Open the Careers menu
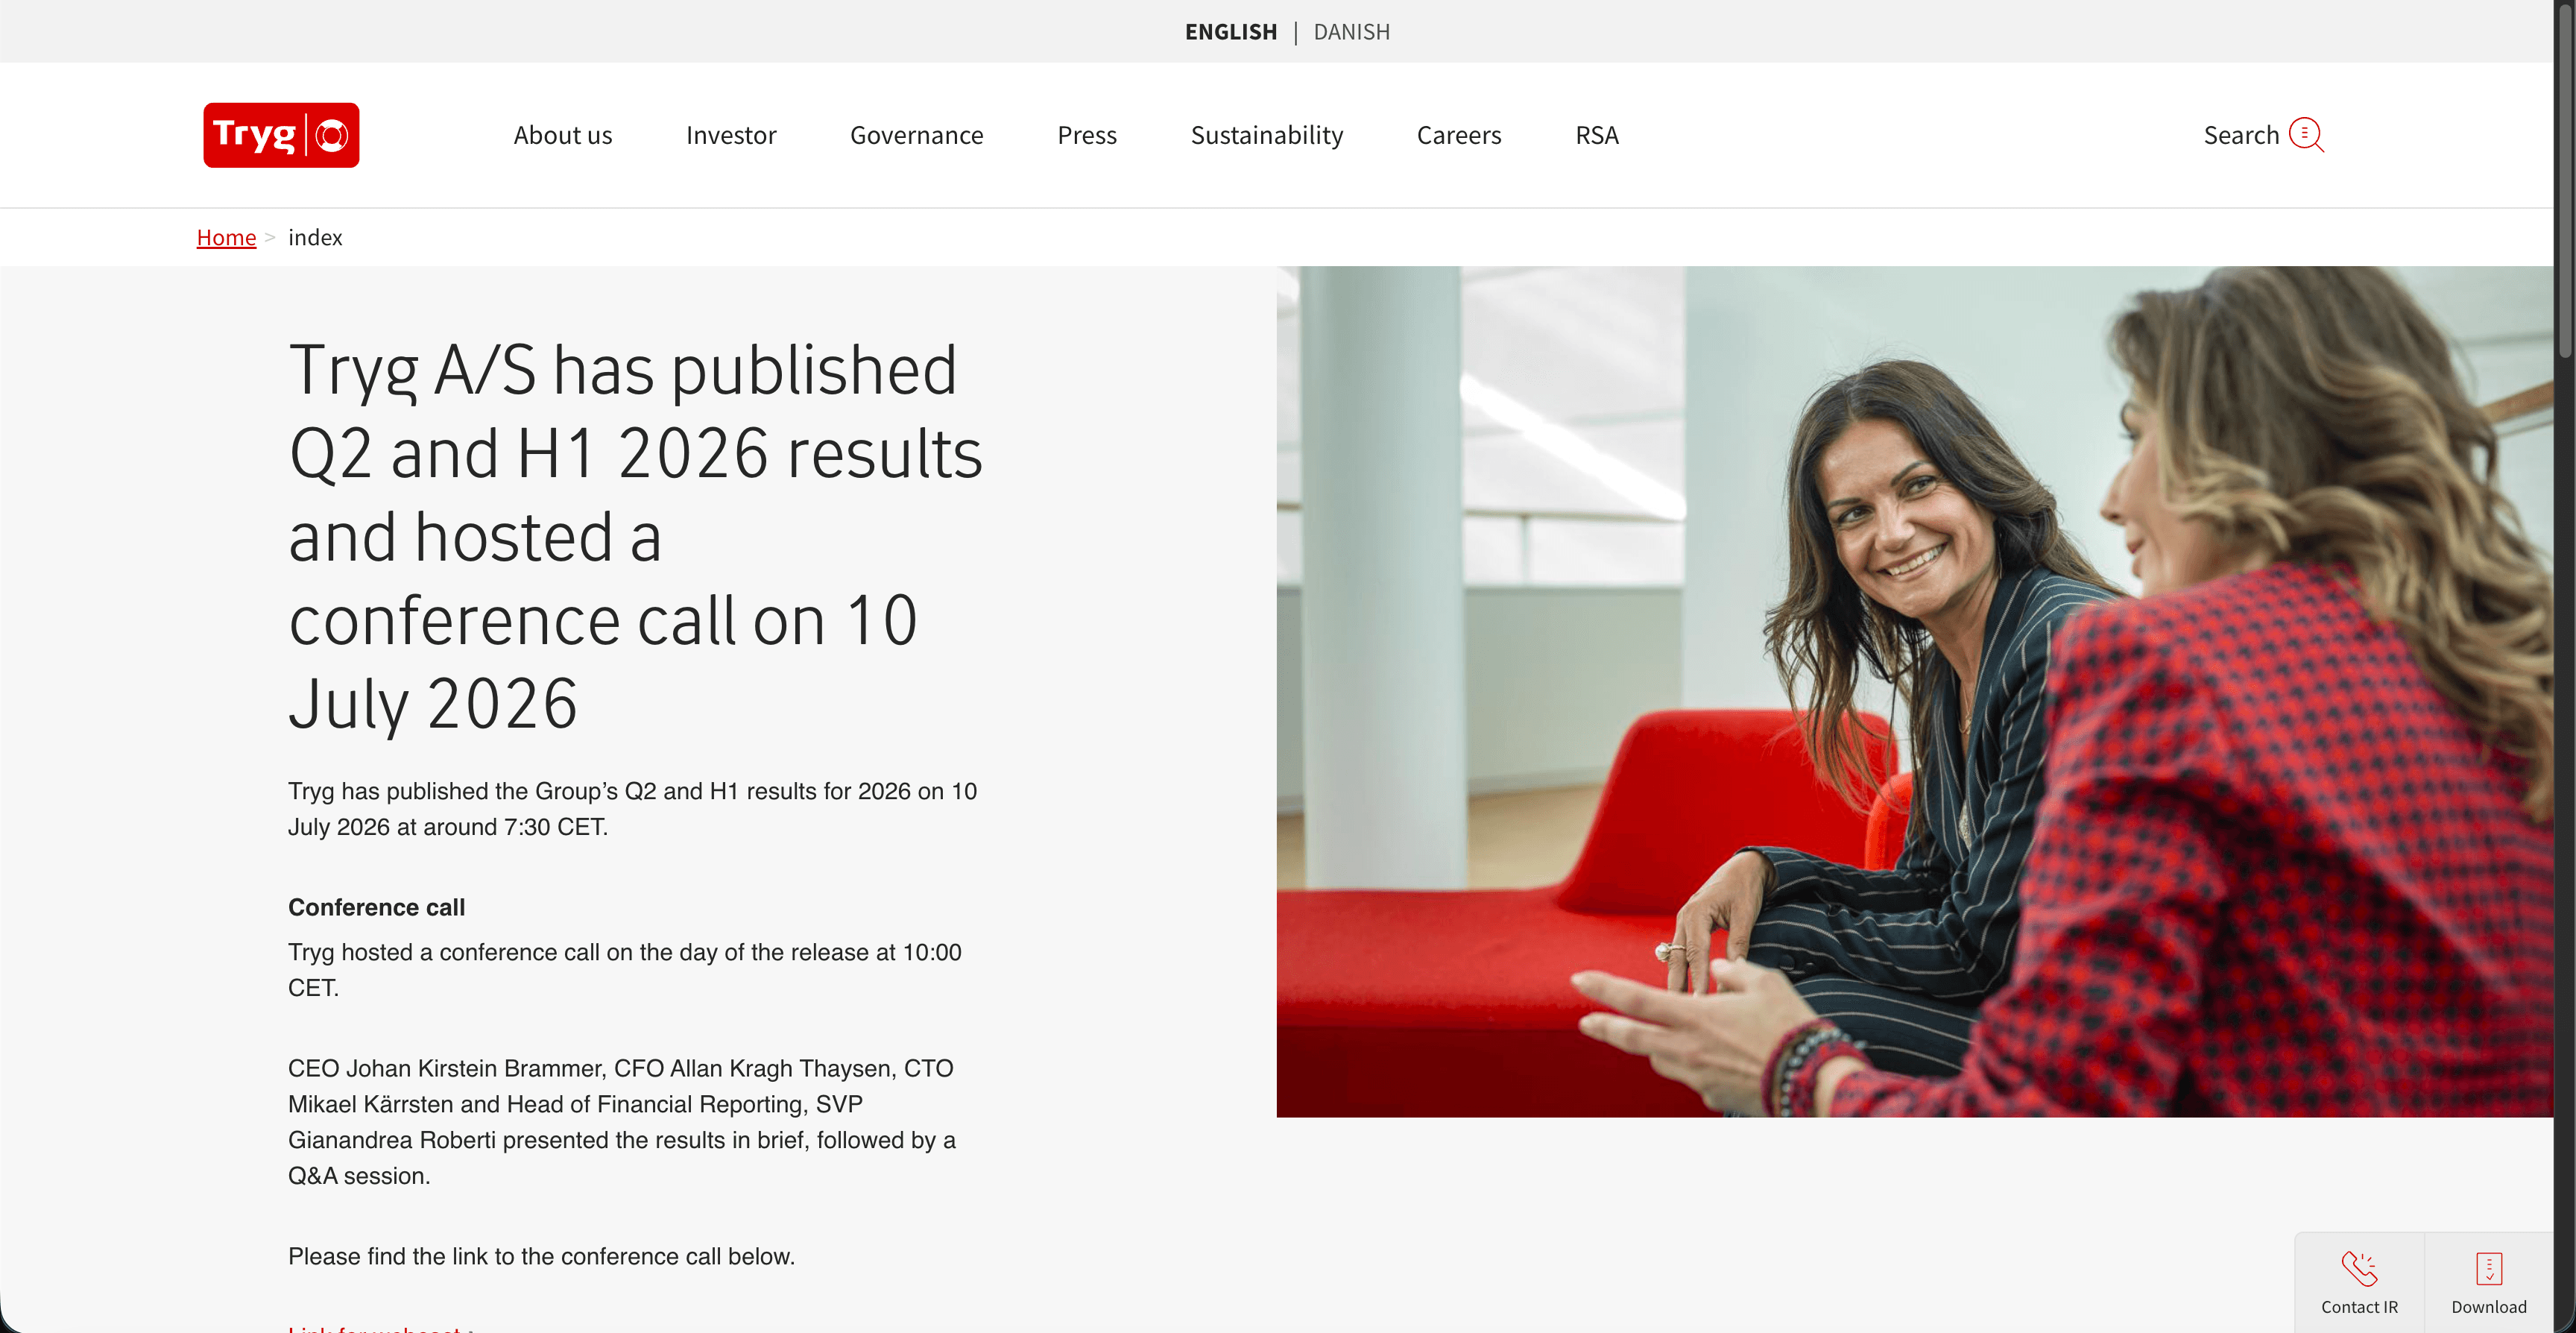This screenshot has width=2576, height=1333. [x=1459, y=135]
